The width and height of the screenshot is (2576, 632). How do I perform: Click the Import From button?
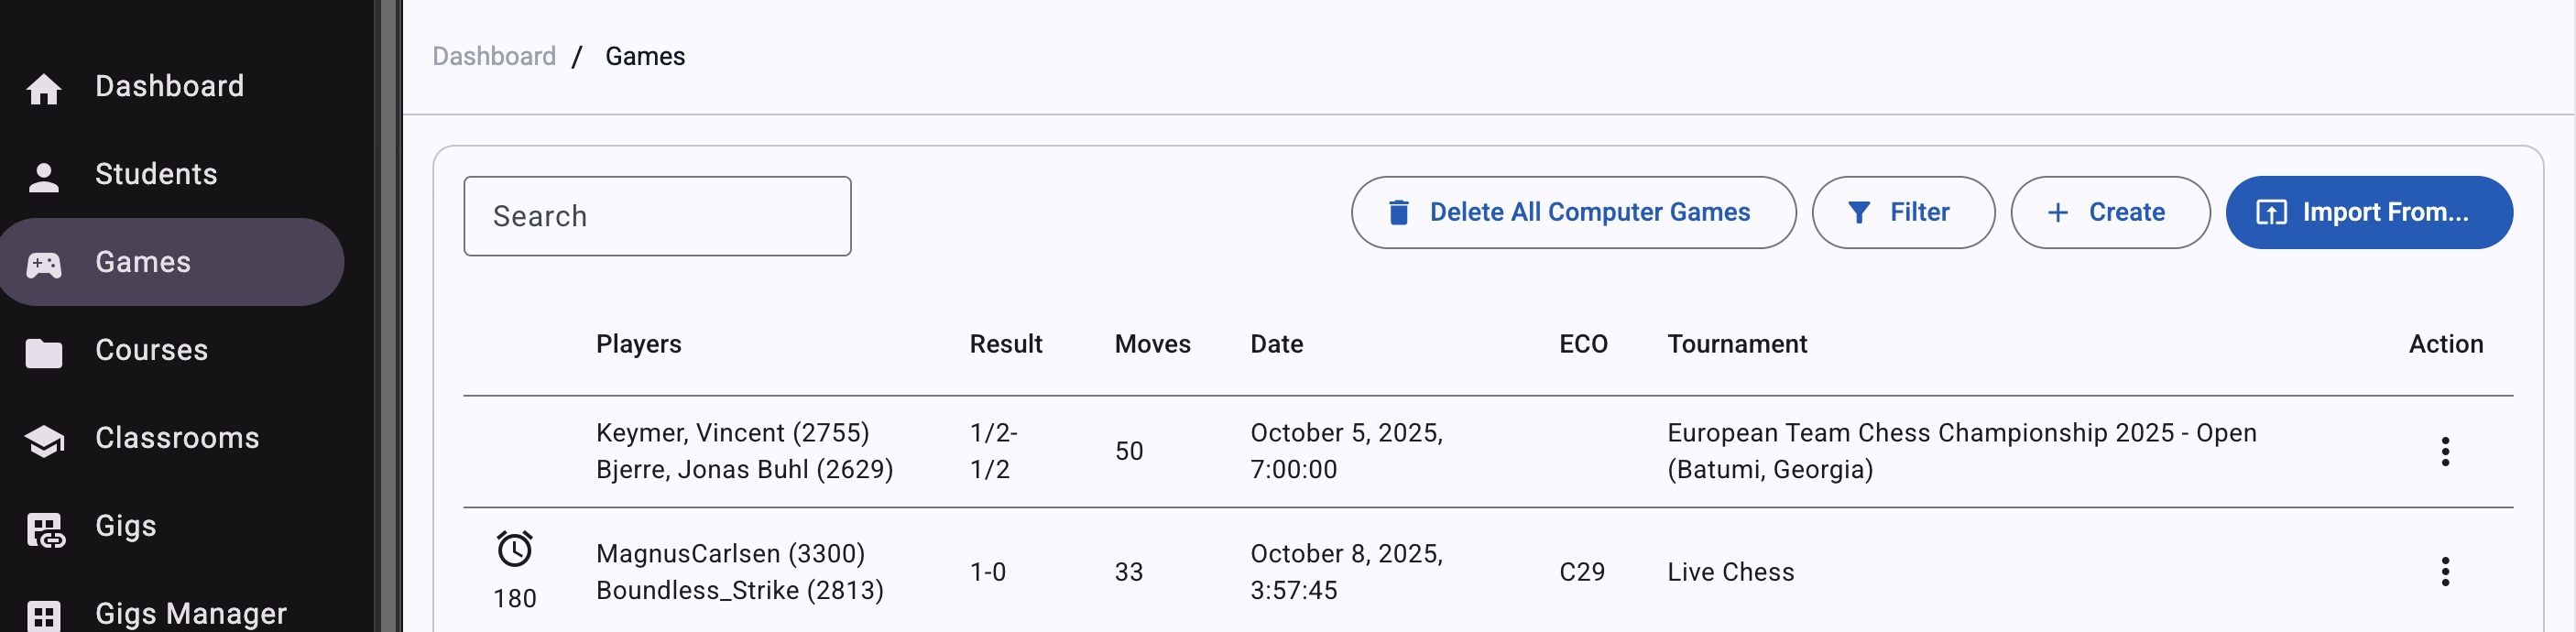[2370, 212]
